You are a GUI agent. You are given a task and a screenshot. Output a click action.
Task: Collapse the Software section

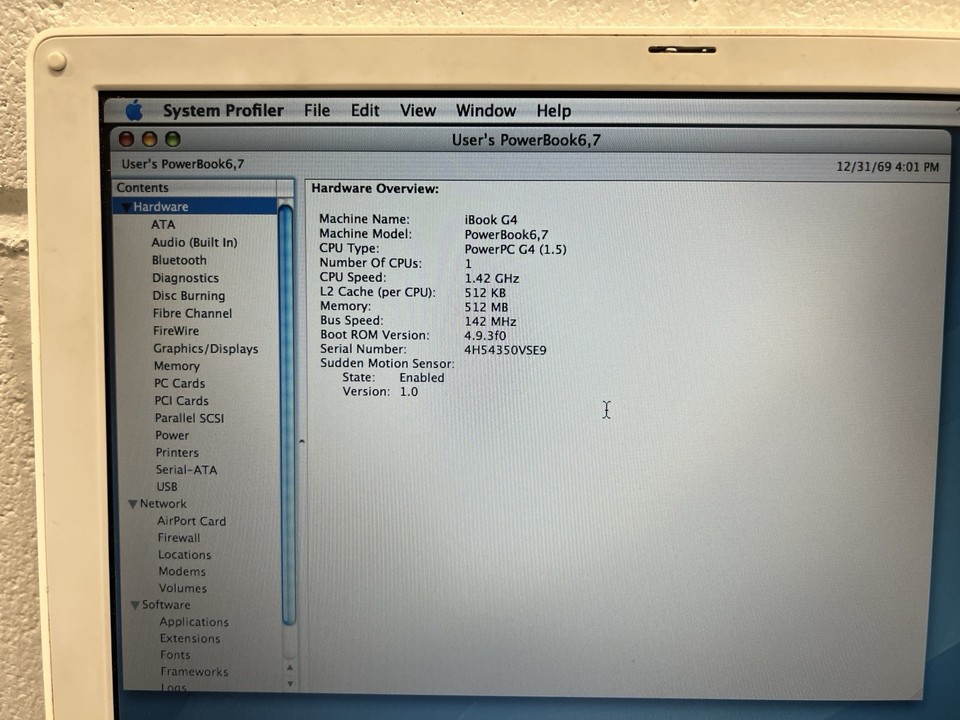[135, 604]
